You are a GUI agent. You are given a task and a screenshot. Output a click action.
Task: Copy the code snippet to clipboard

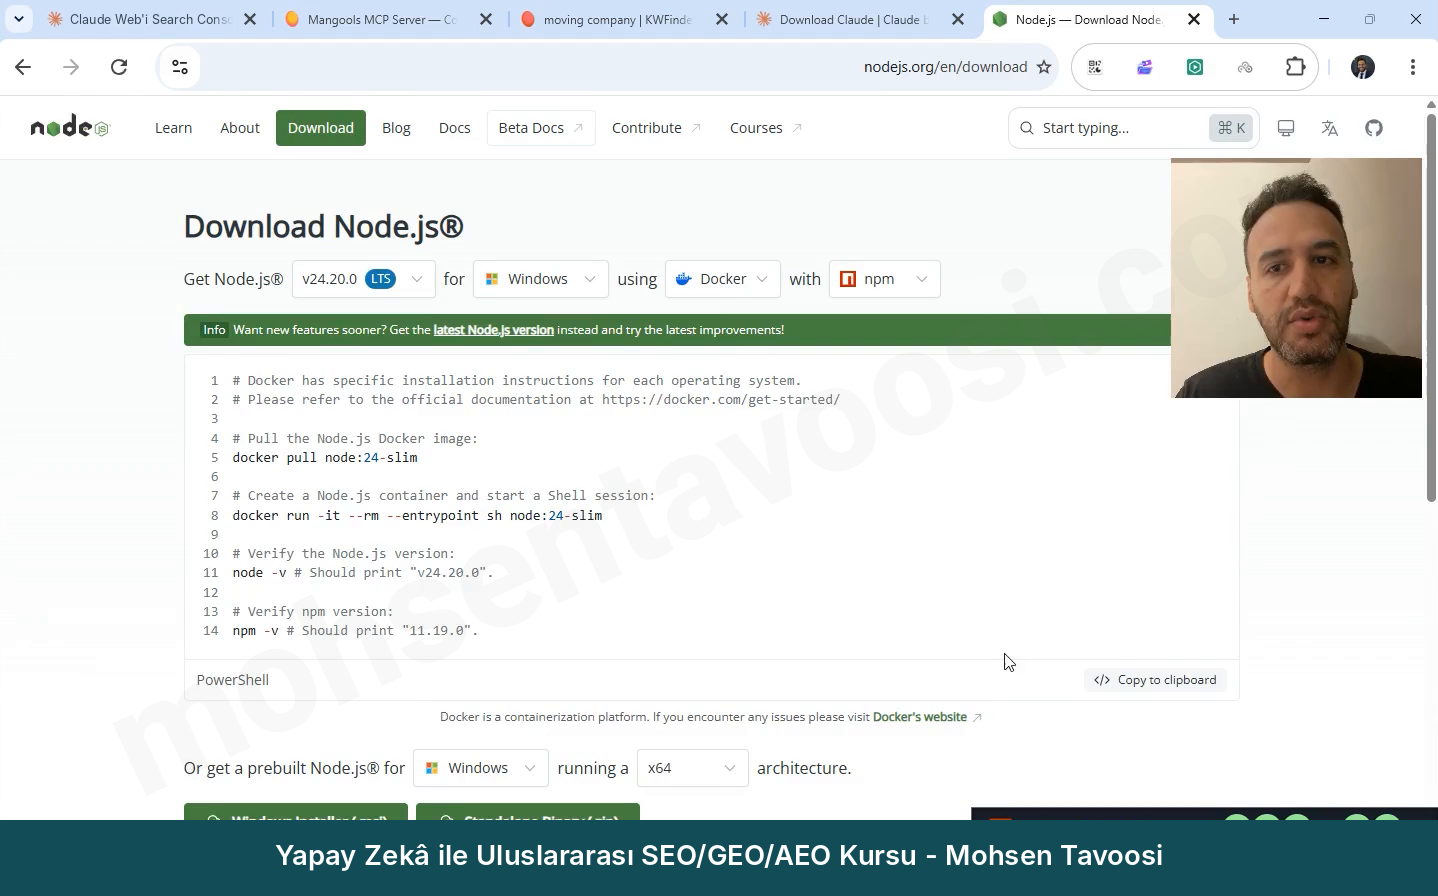tap(1155, 680)
